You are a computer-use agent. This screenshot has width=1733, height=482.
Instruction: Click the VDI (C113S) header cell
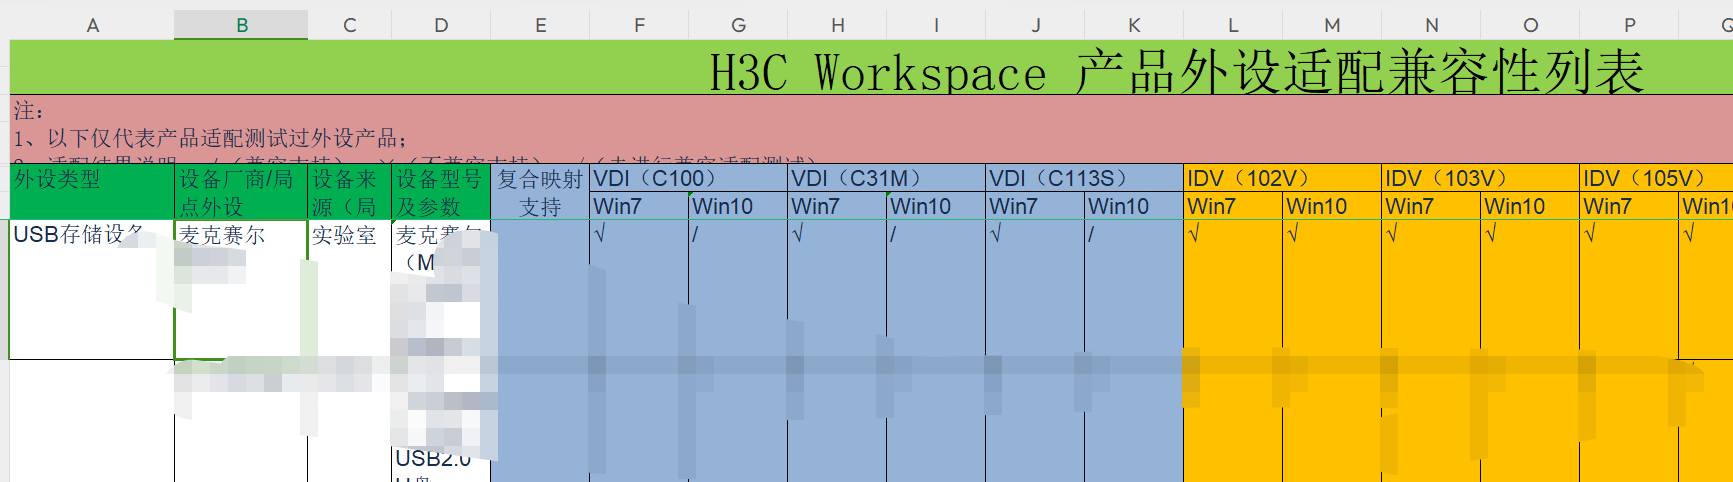point(1084,178)
